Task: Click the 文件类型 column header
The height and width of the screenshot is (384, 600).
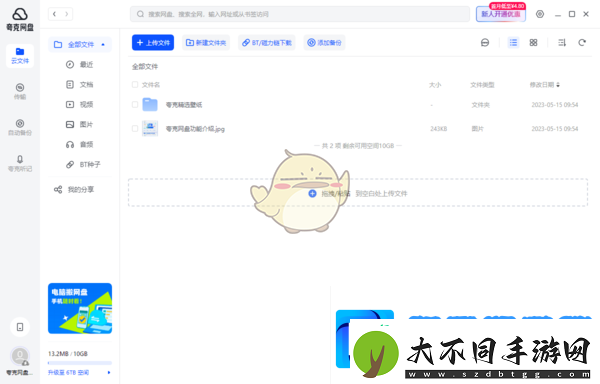Action: (482, 85)
